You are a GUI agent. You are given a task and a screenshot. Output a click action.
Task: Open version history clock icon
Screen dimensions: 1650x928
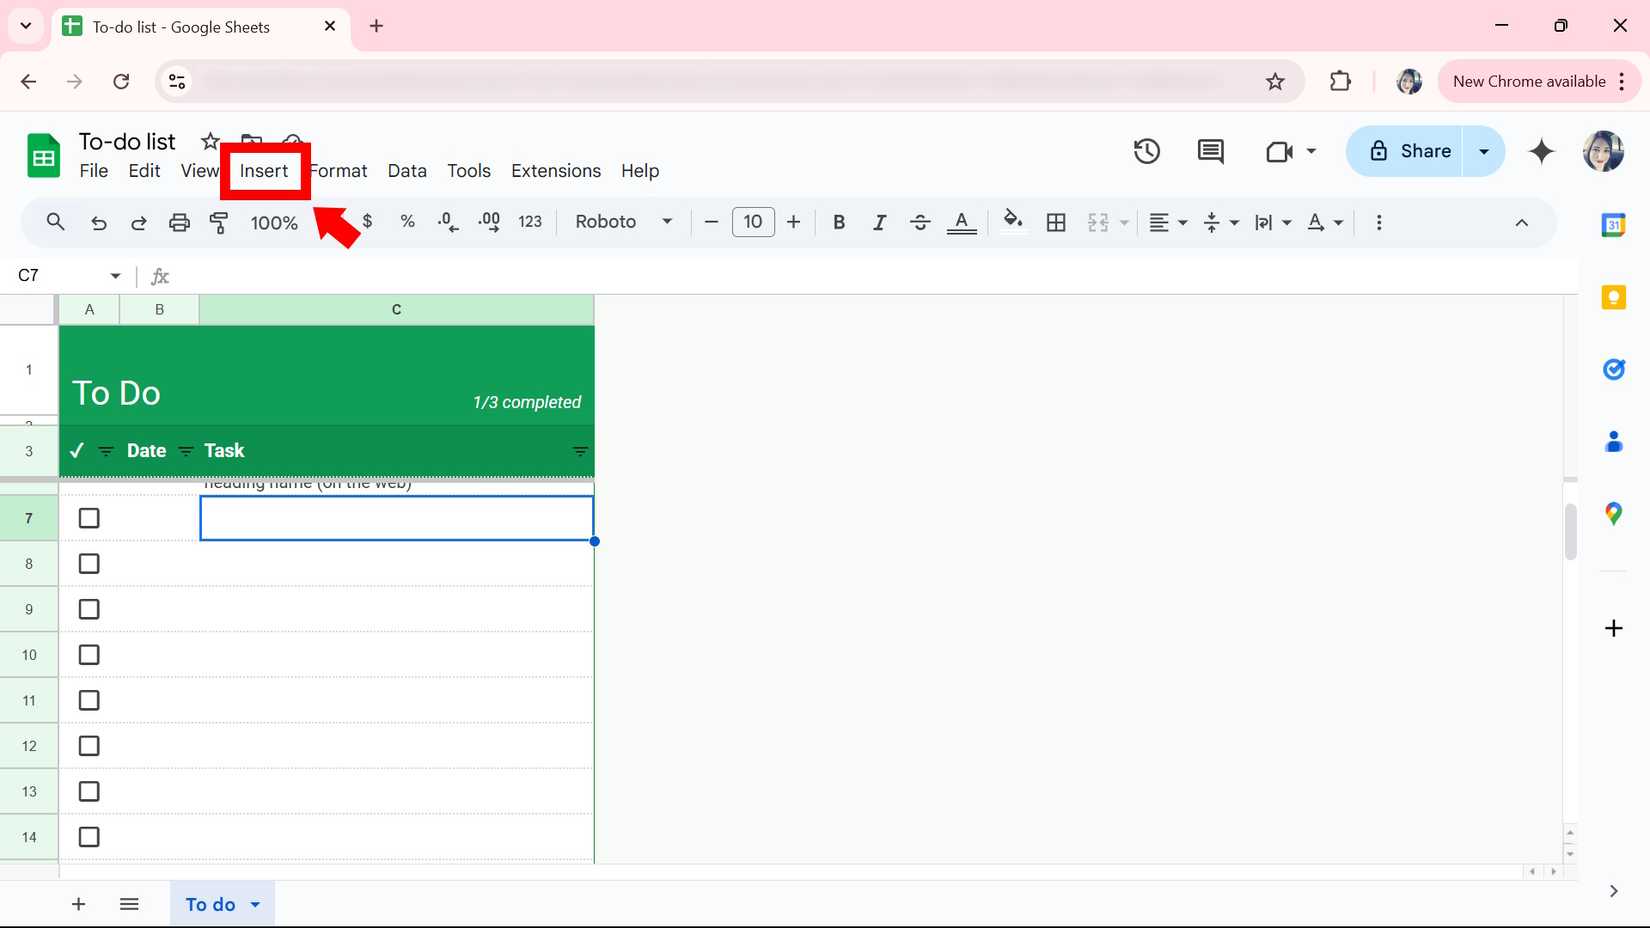(x=1146, y=151)
